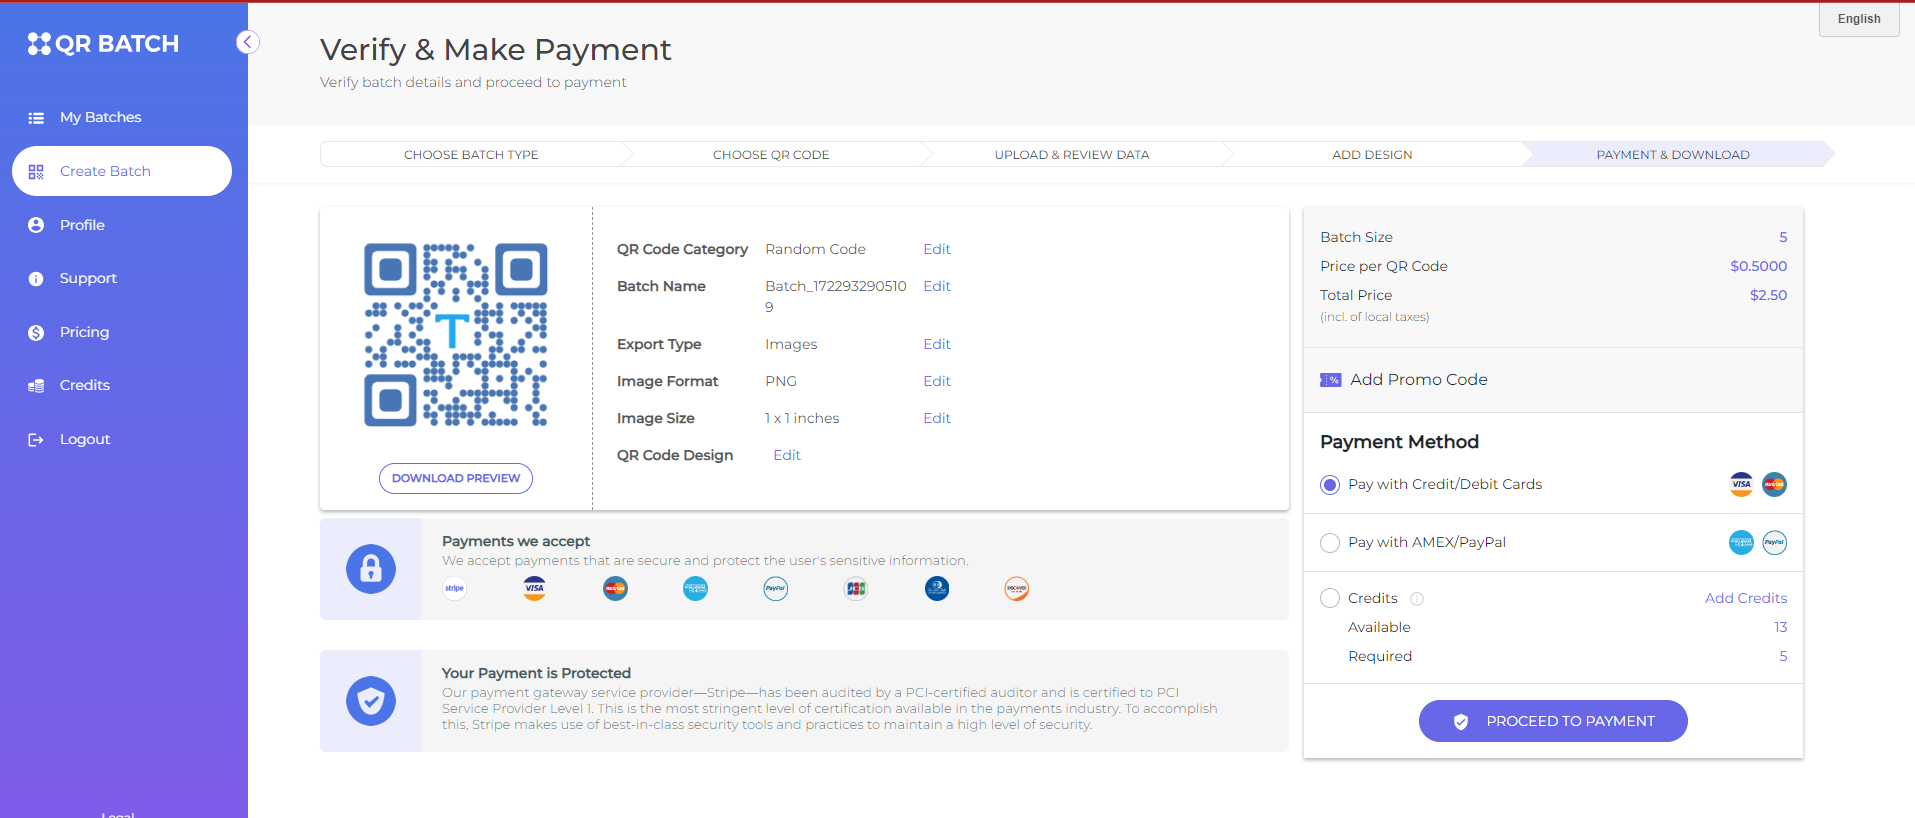Click the PNG image format value

click(781, 381)
